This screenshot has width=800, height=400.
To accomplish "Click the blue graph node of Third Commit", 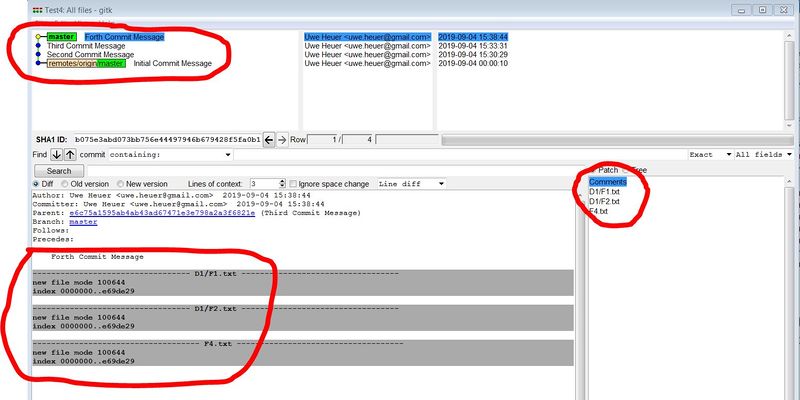I will tap(39, 46).
